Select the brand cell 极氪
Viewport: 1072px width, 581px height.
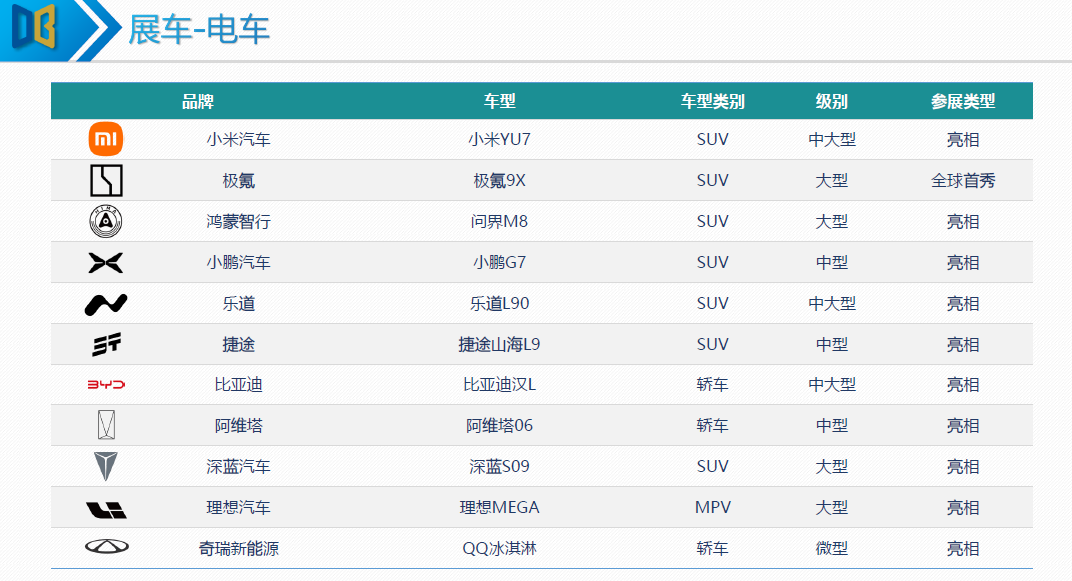[239, 180]
